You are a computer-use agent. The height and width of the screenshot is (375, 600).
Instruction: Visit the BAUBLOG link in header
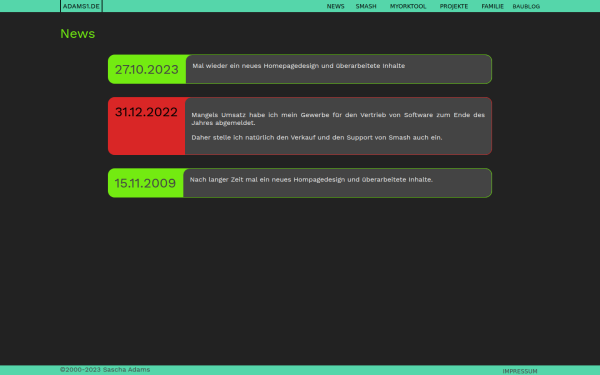point(526,7)
